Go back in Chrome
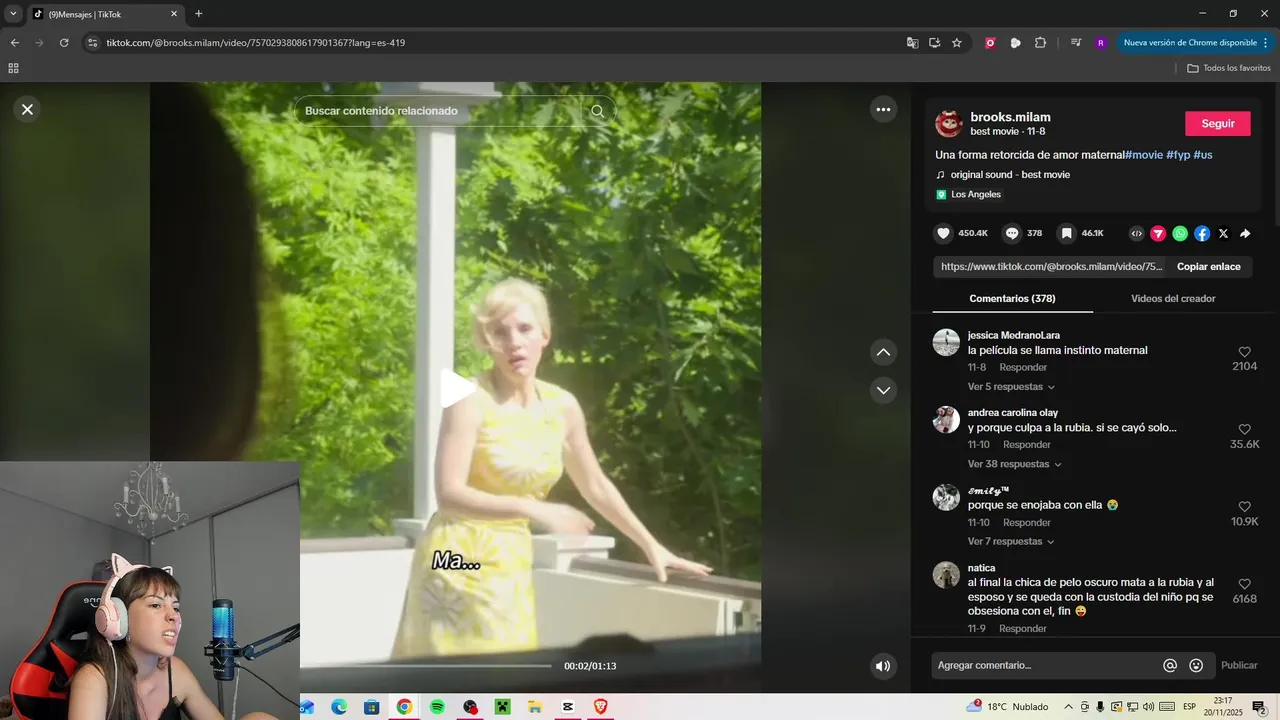Image resolution: width=1280 pixels, height=720 pixels. 14,43
